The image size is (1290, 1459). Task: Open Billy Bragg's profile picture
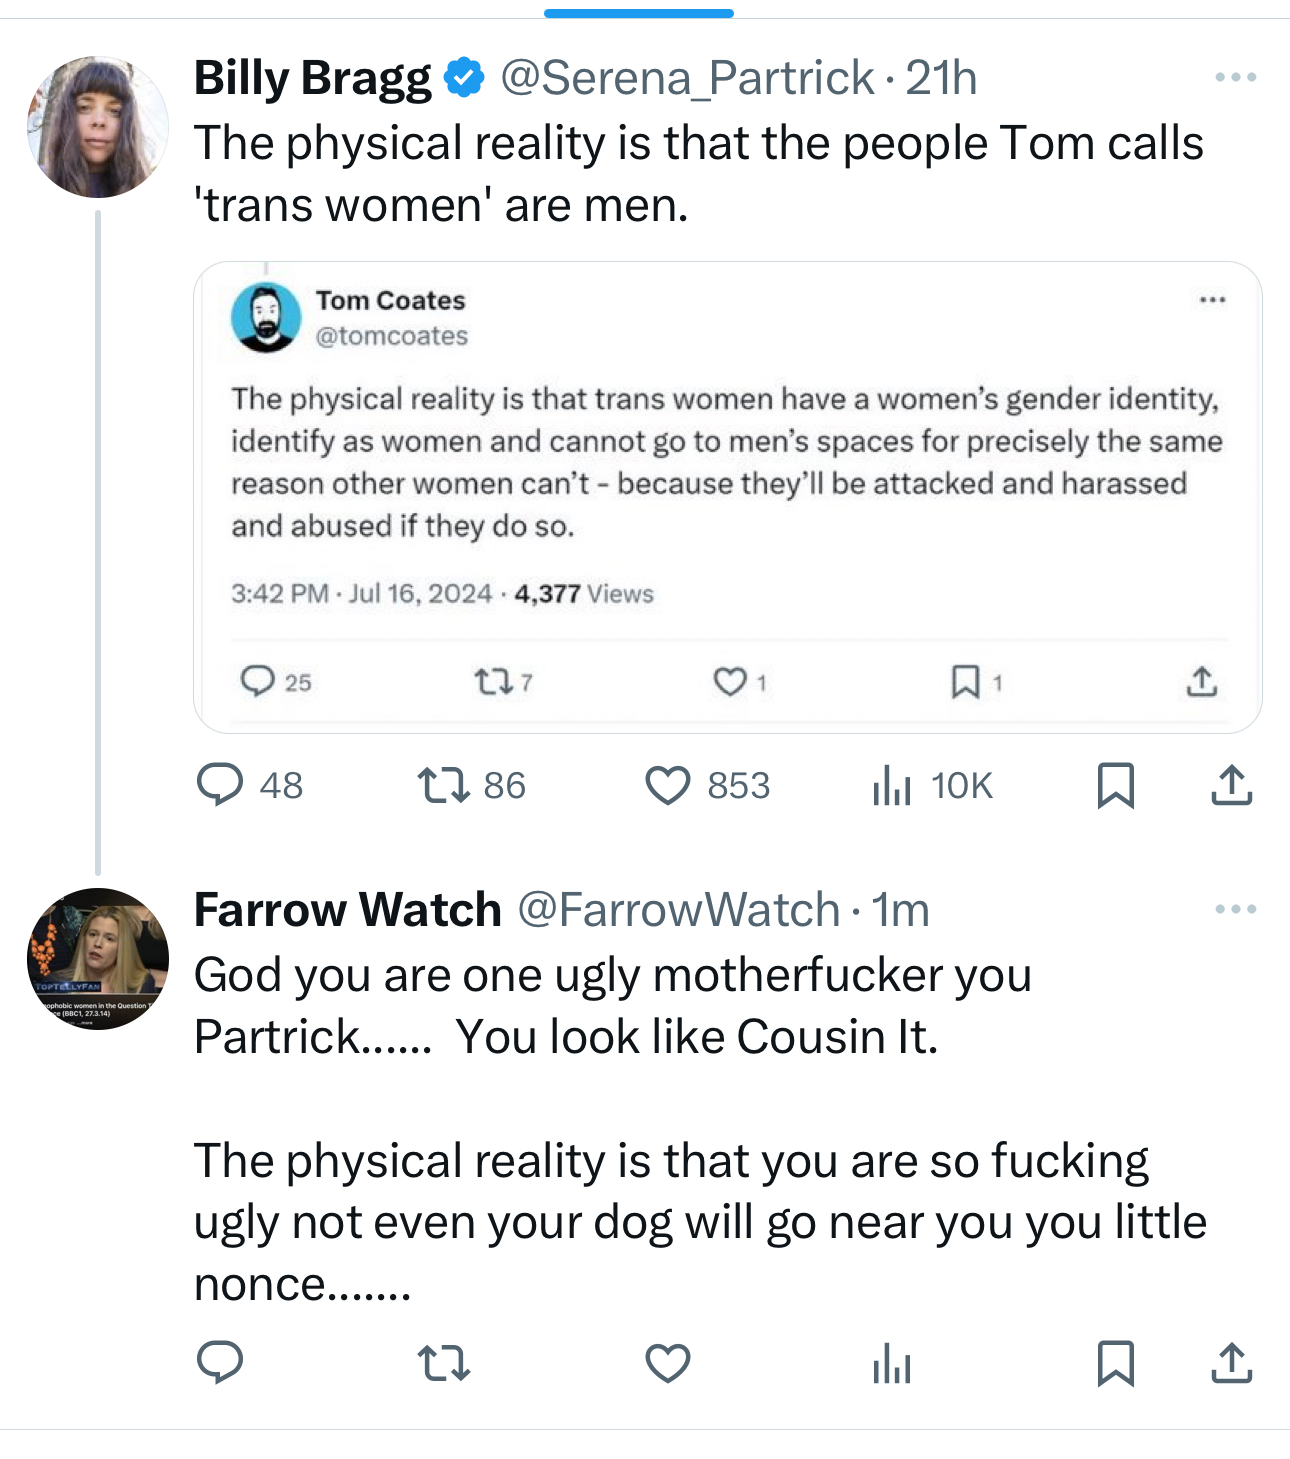click(x=98, y=127)
